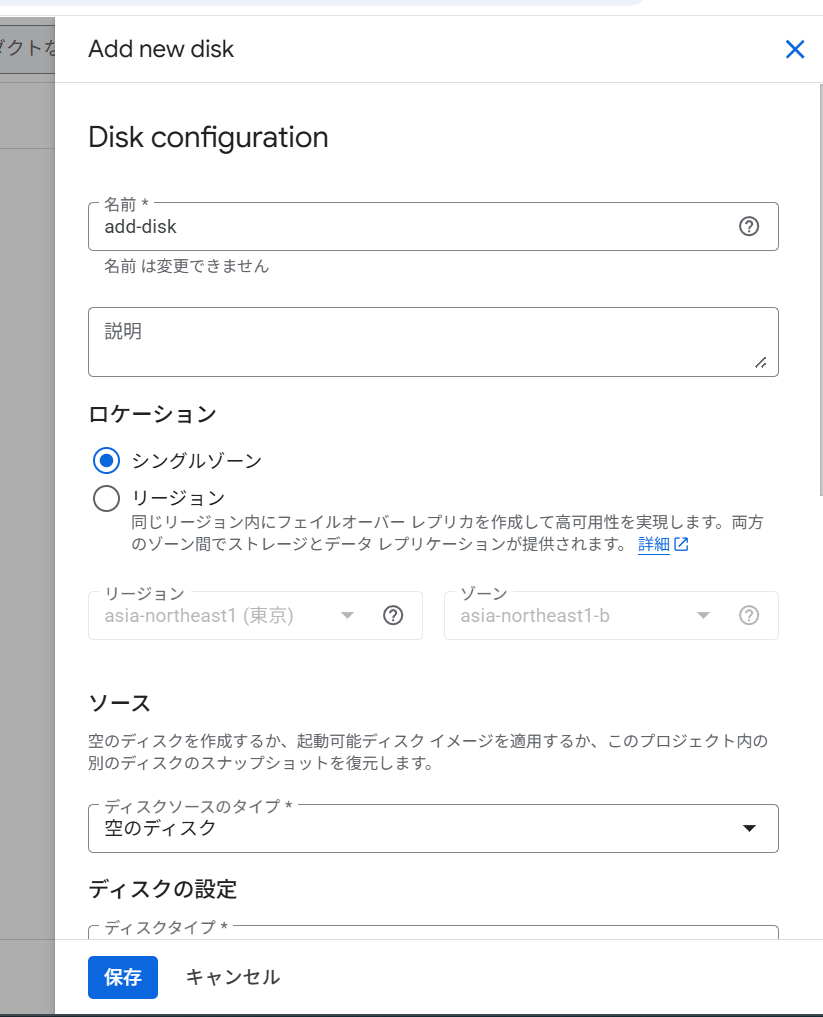Click into the 説明 text area

[420, 342]
